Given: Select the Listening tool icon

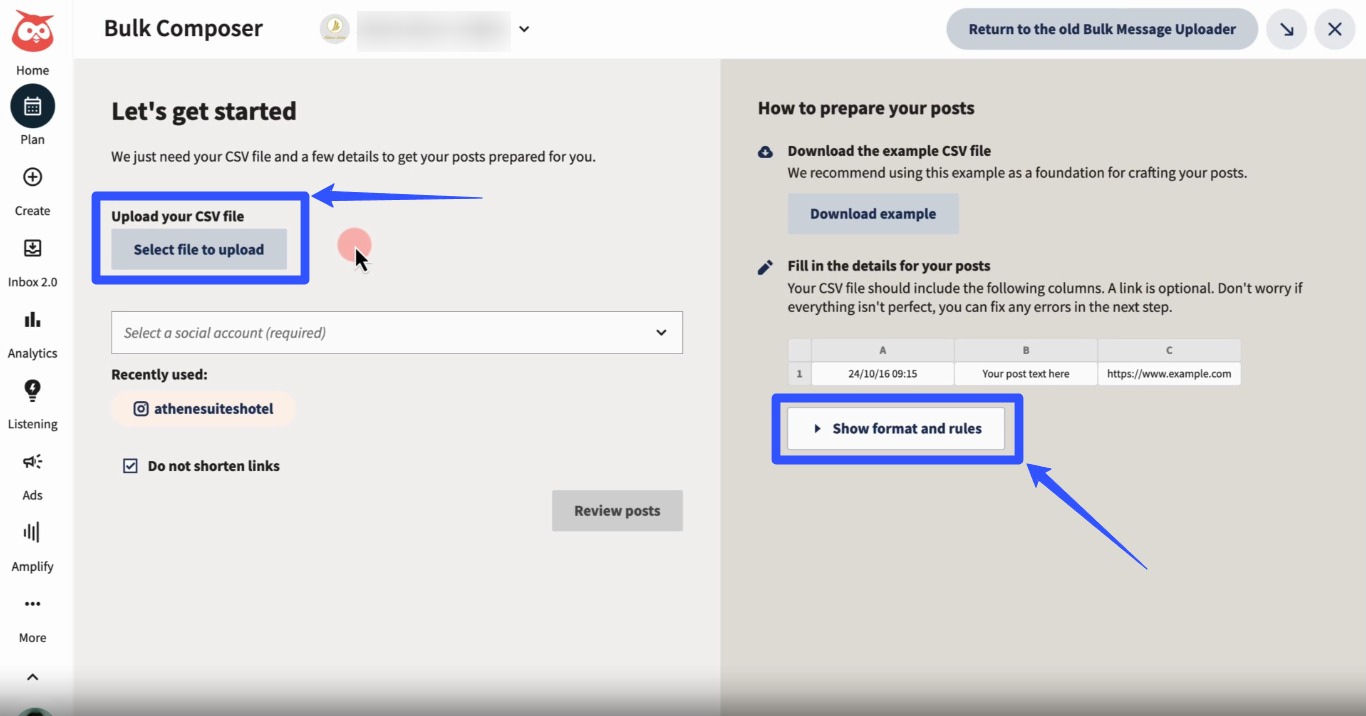Looking at the screenshot, I should point(32,391).
